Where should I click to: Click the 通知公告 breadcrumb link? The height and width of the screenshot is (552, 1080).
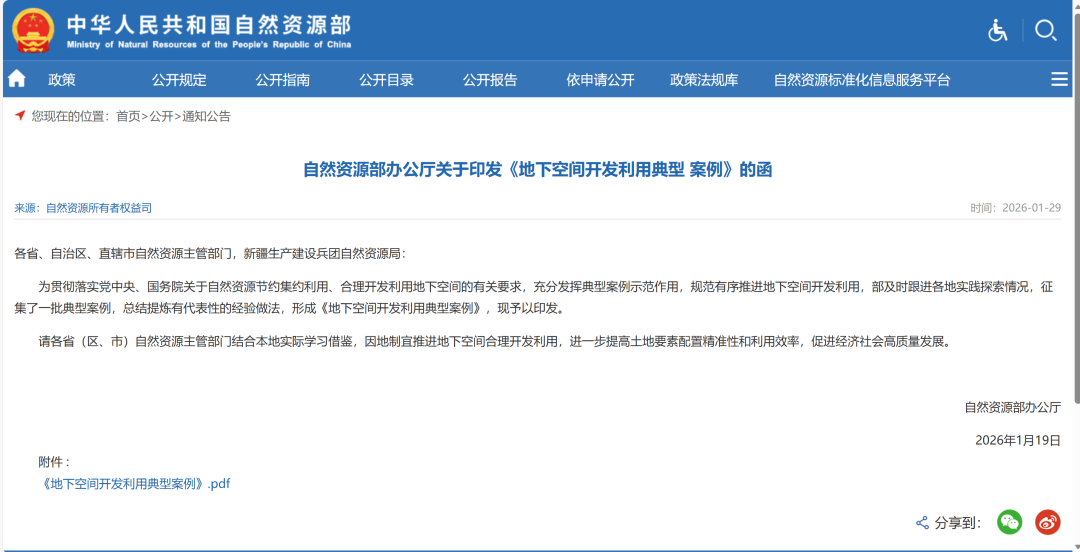click(206, 116)
